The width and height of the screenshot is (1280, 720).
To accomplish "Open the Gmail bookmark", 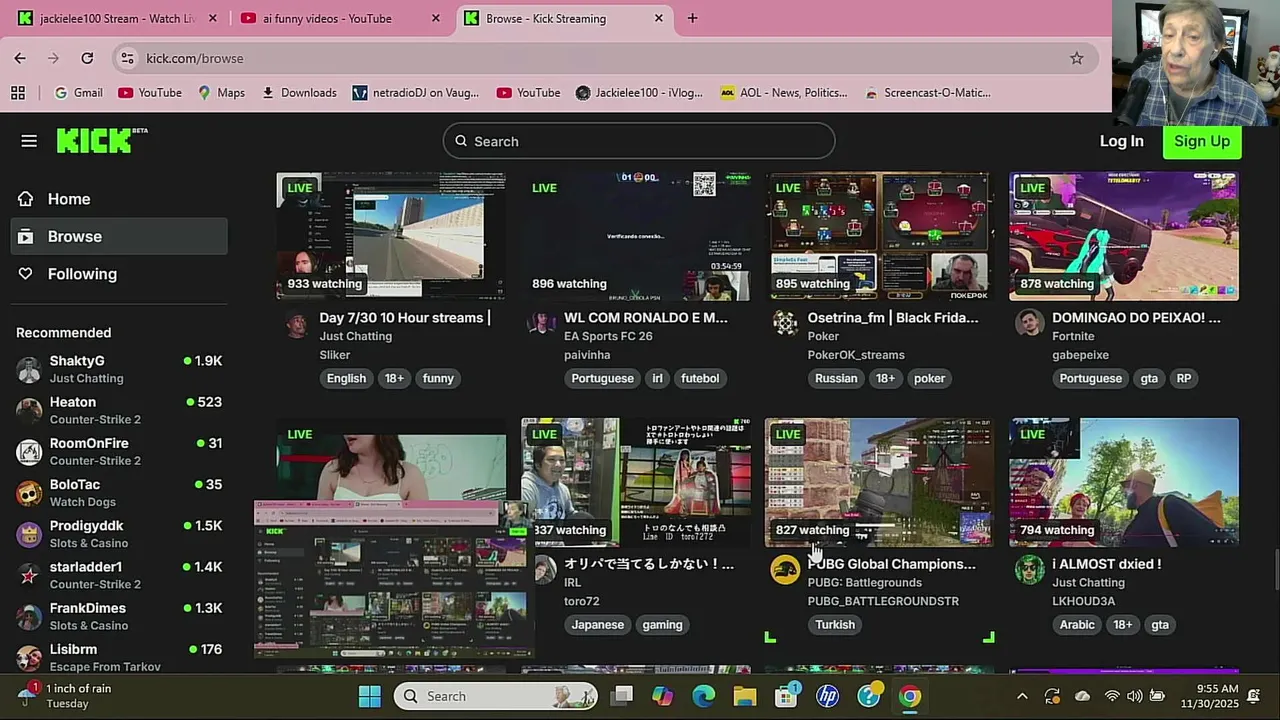I will point(78,92).
